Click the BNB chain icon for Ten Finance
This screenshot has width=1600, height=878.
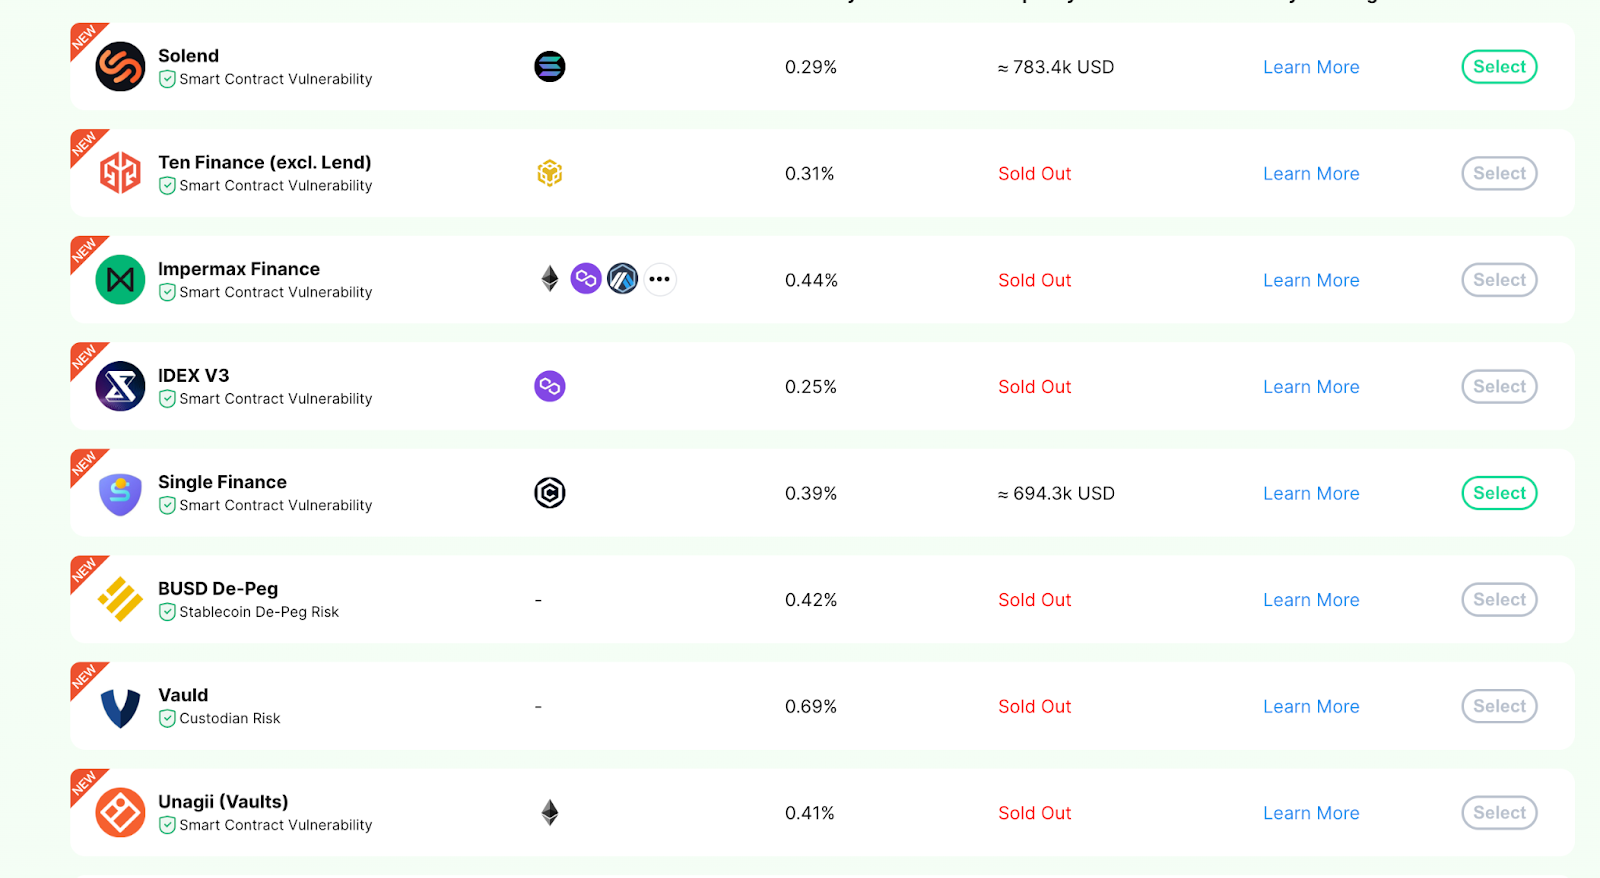[550, 173]
